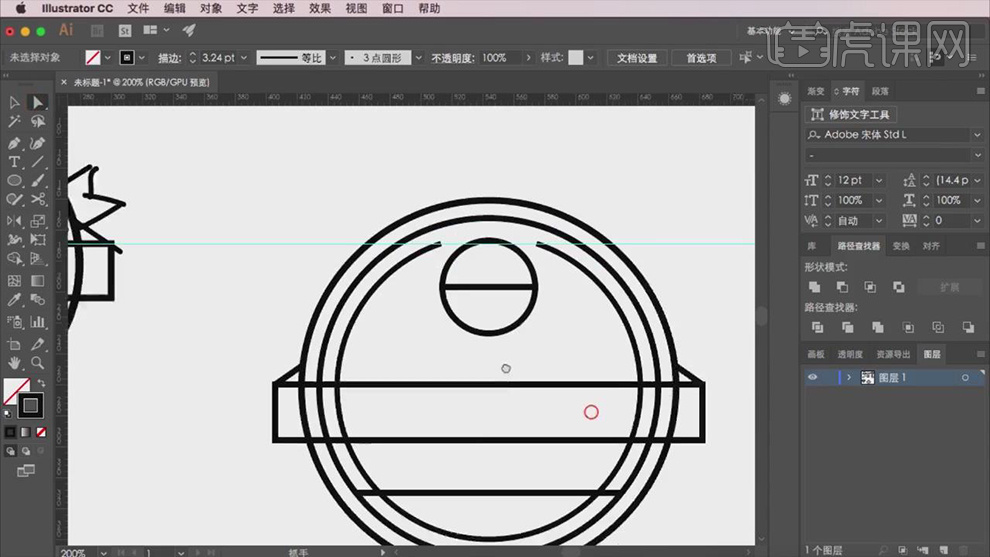This screenshot has width=990, height=557.
Task: Click the 首选项 button
Action: pos(701,57)
